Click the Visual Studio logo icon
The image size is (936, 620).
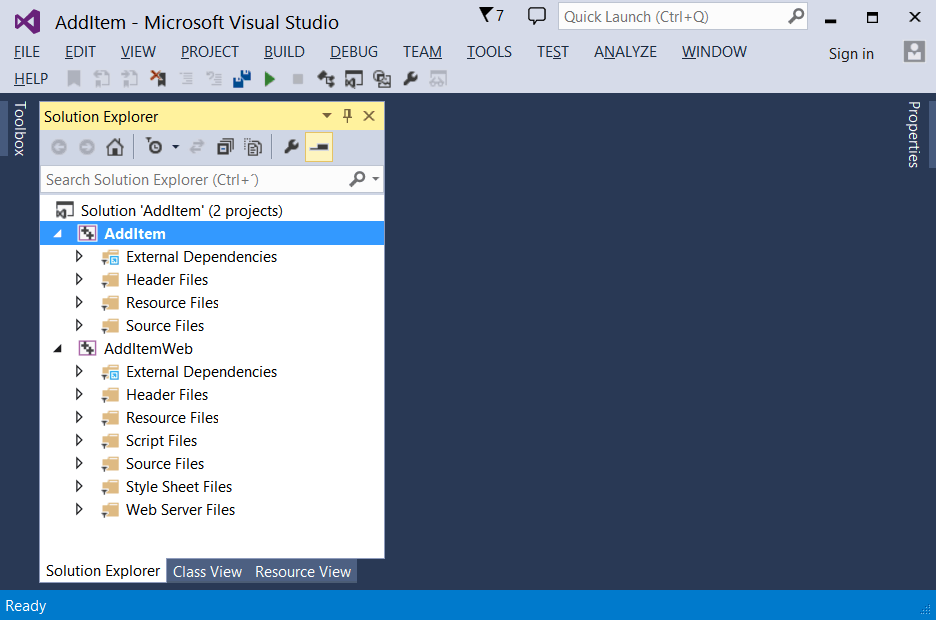pos(27,21)
